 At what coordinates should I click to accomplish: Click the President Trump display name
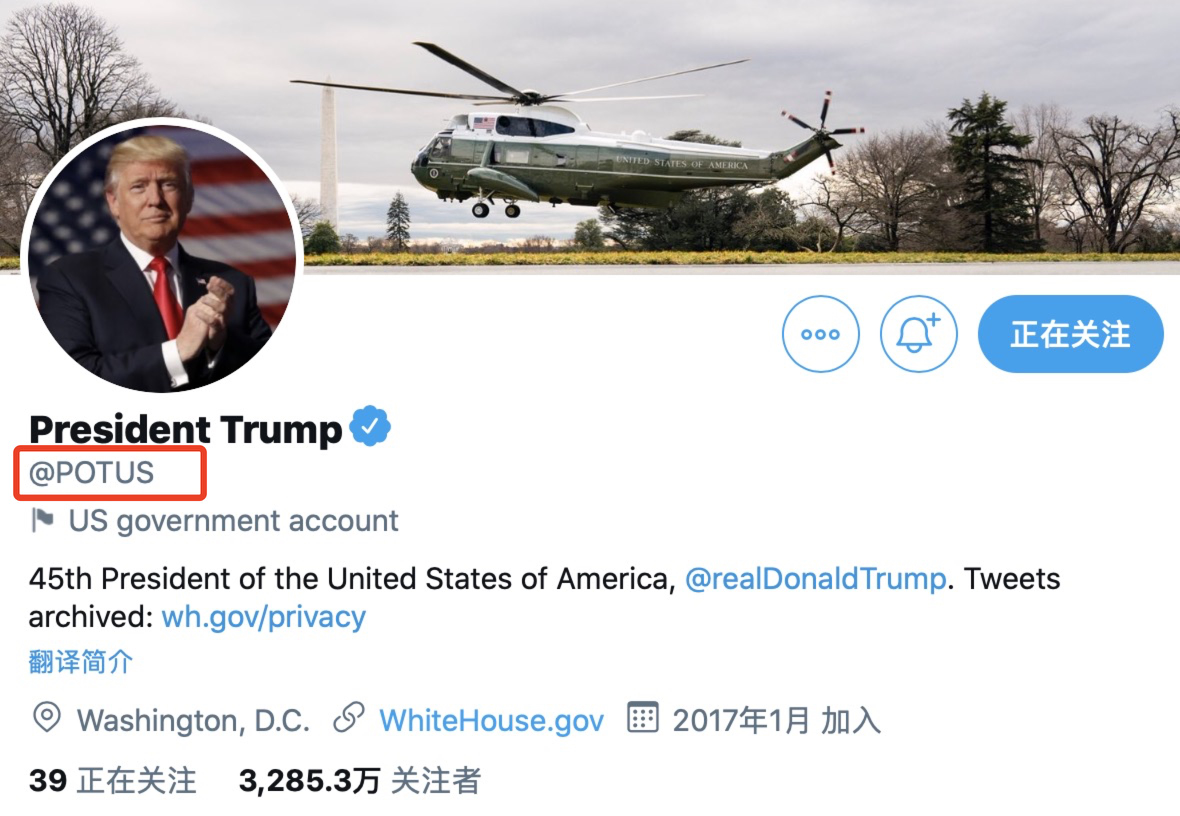185,429
